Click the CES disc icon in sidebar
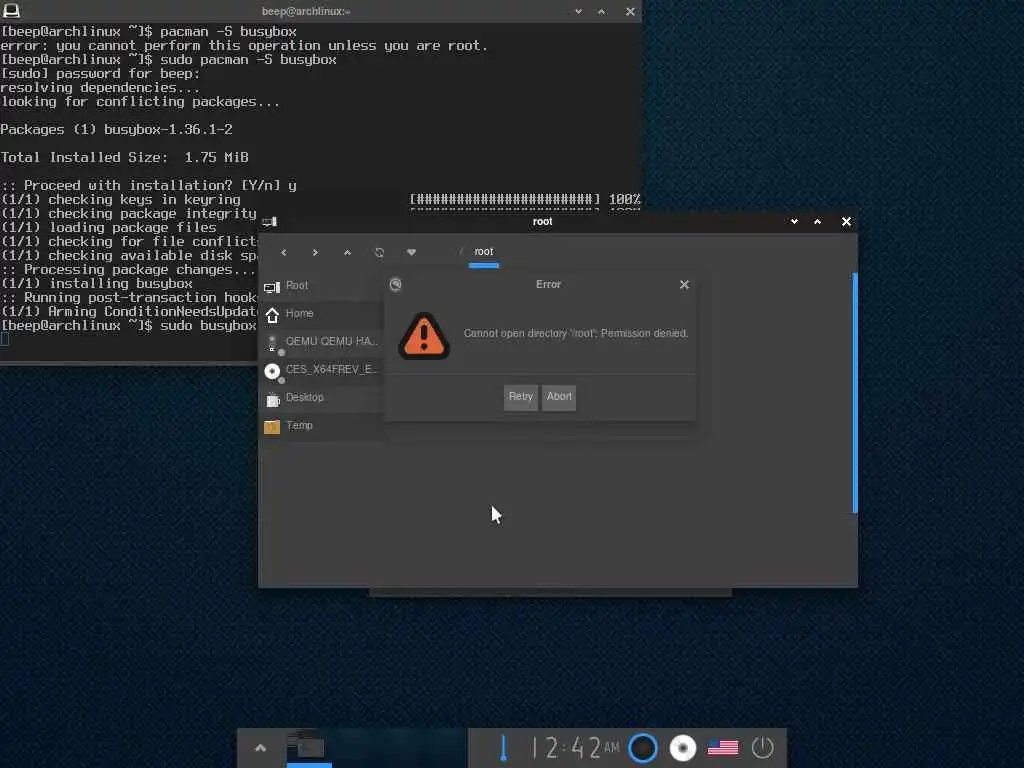The width and height of the screenshot is (1024, 768). pos(272,371)
